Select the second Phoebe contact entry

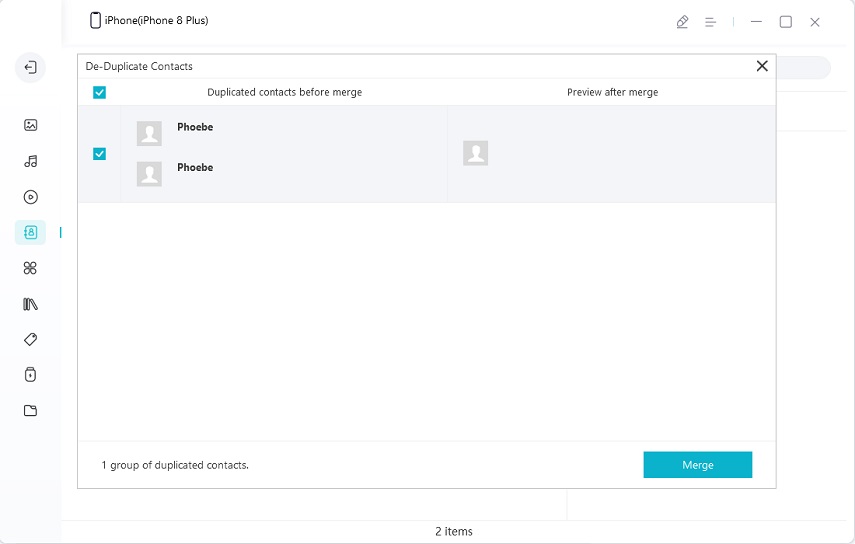click(194, 168)
